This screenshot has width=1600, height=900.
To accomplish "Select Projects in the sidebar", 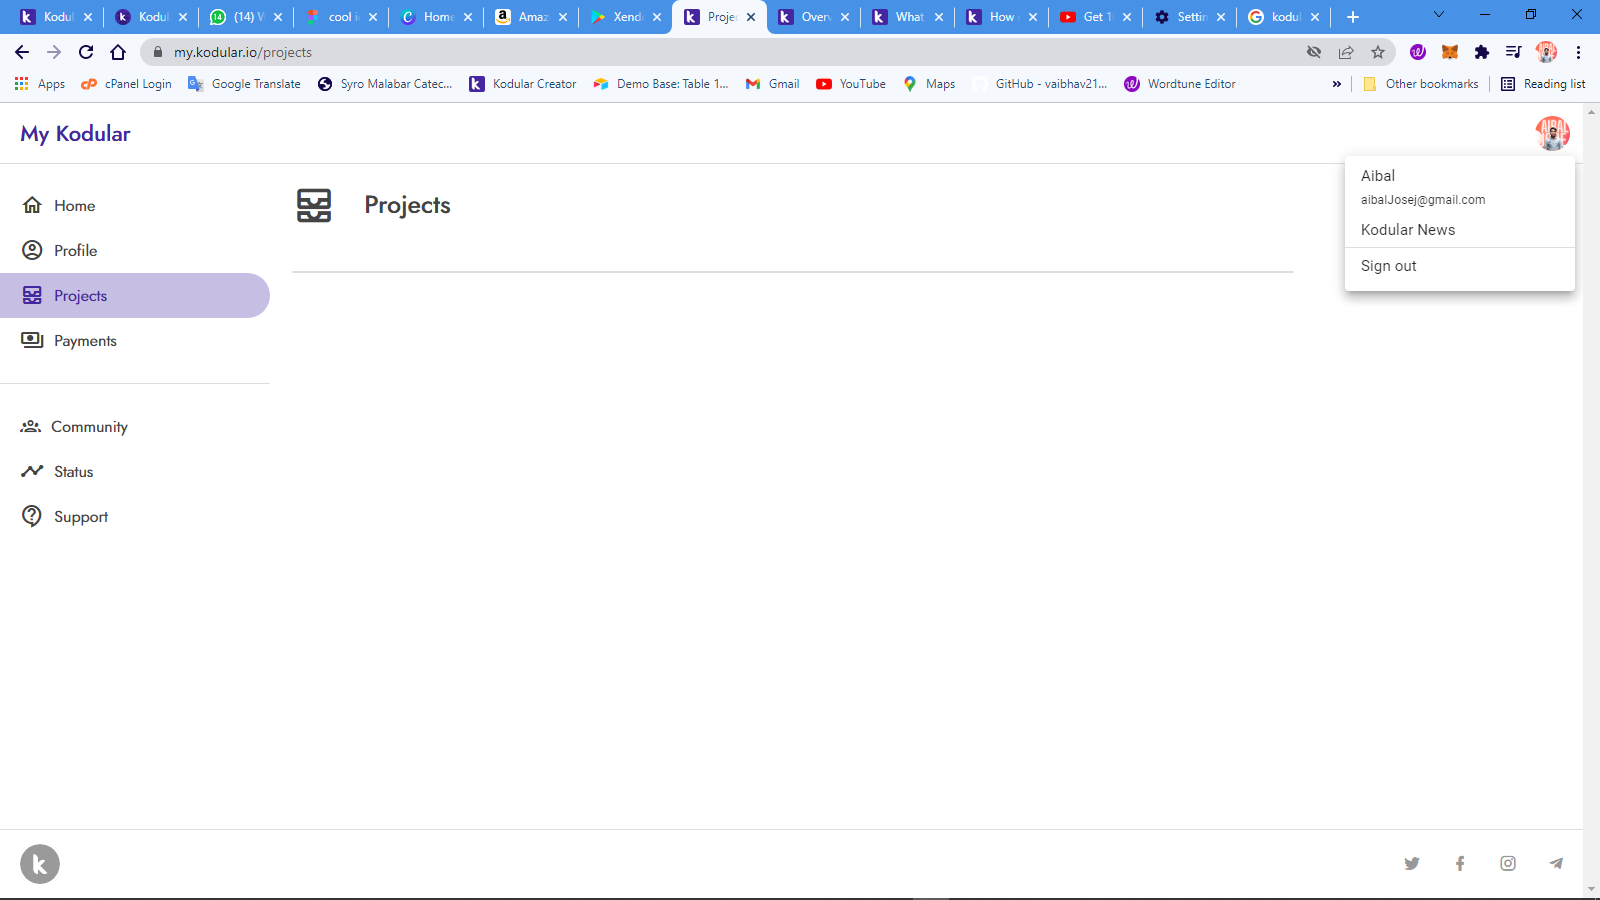I will coord(135,295).
